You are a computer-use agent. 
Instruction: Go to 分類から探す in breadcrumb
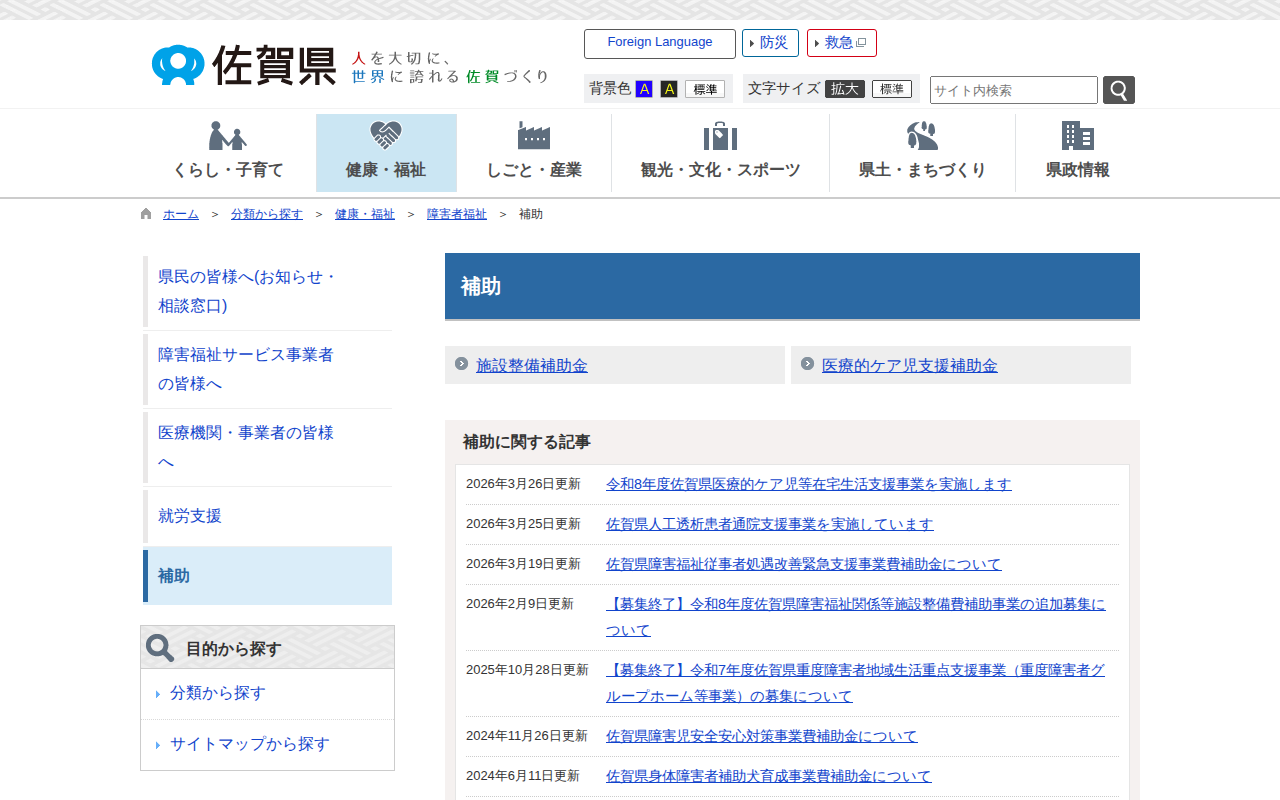(x=267, y=214)
